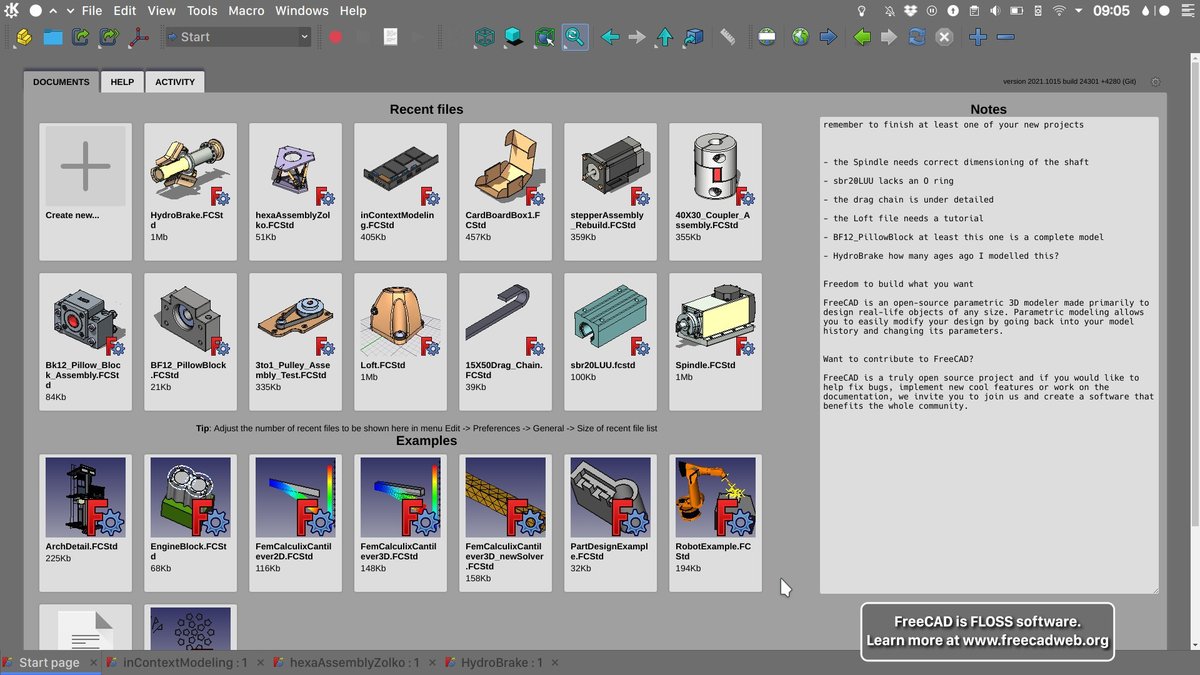Click the macro document icon
The image size is (1200, 675).
pos(391,37)
